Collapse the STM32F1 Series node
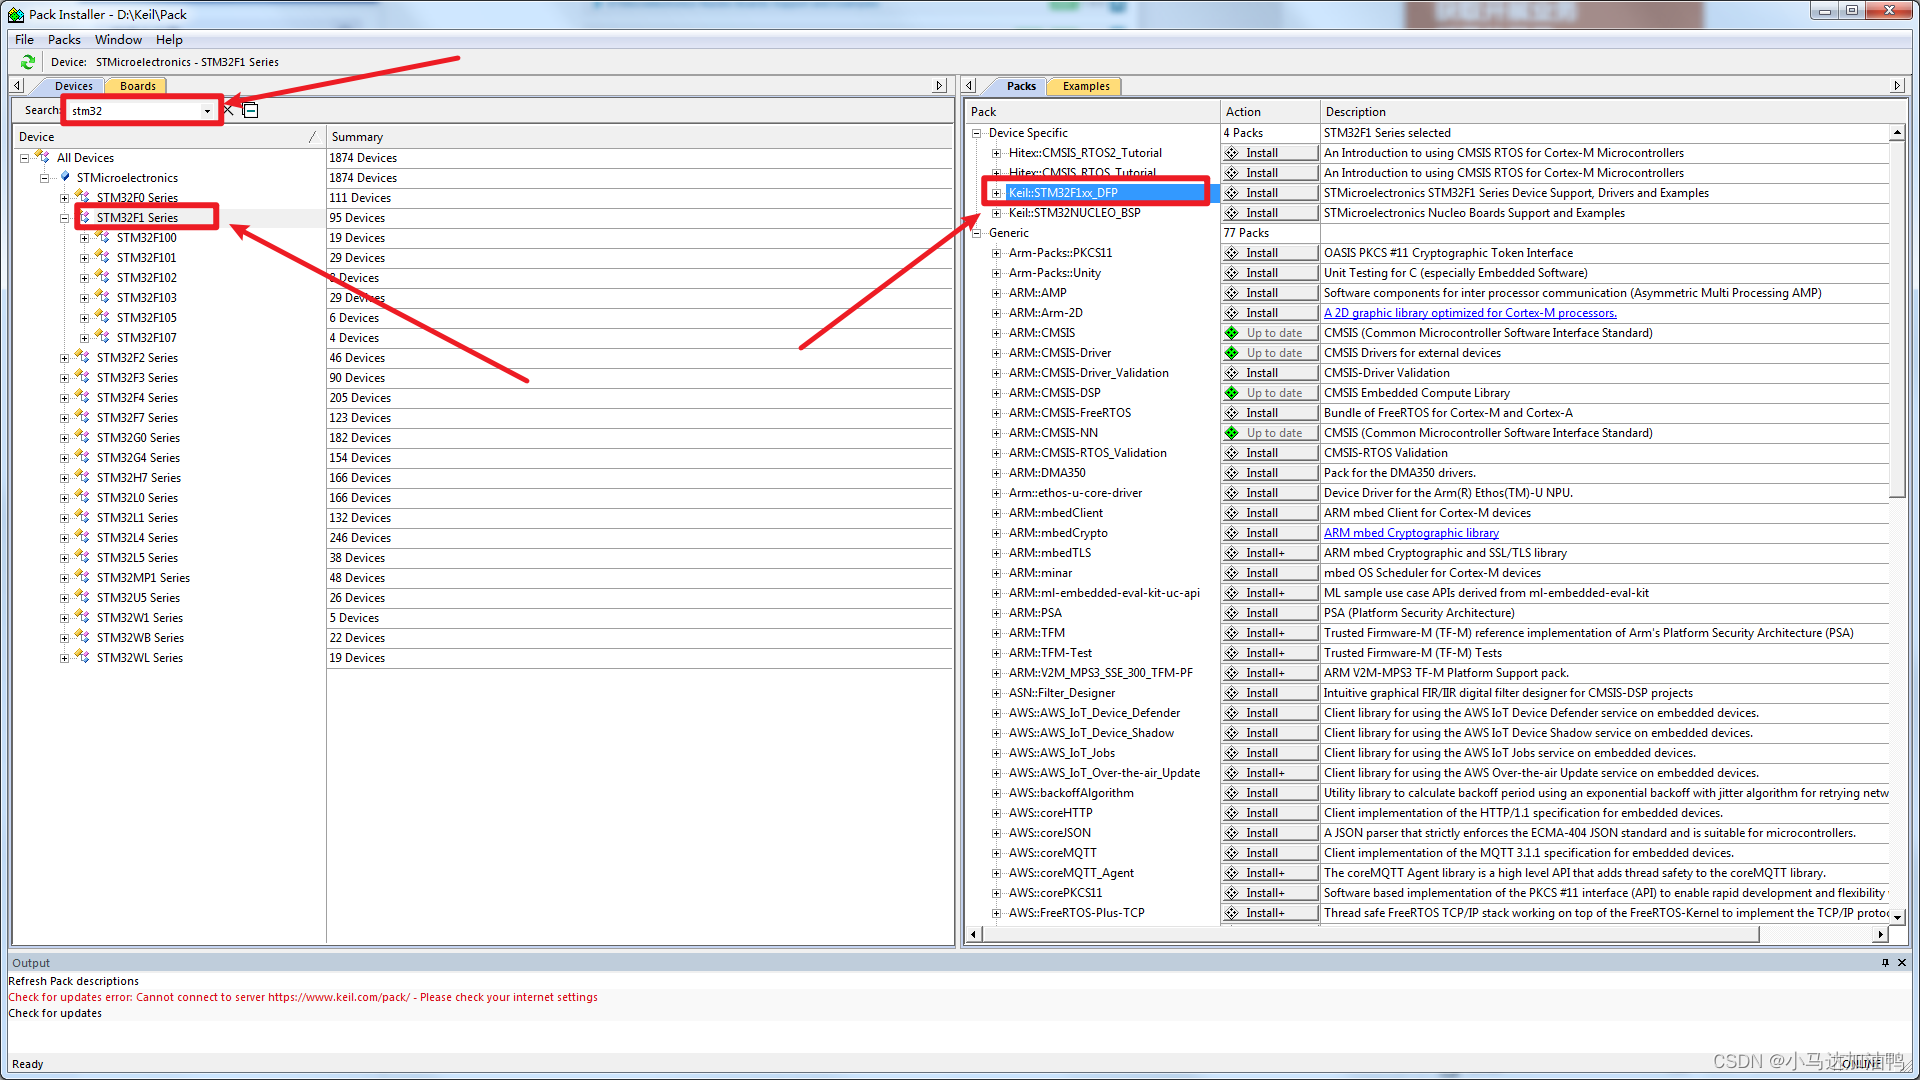The width and height of the screenshot is (1920, 1080). [x=65, y=218]
